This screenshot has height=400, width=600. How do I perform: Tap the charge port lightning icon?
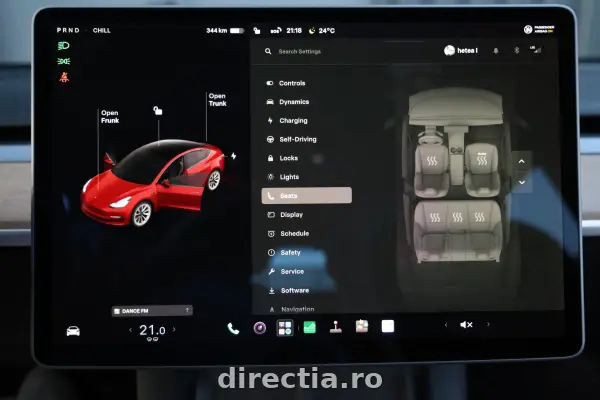[x=233, y=156]
